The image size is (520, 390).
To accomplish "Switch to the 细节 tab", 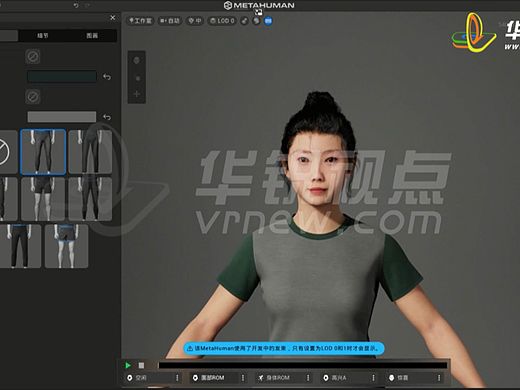I will tap(43, 35).
